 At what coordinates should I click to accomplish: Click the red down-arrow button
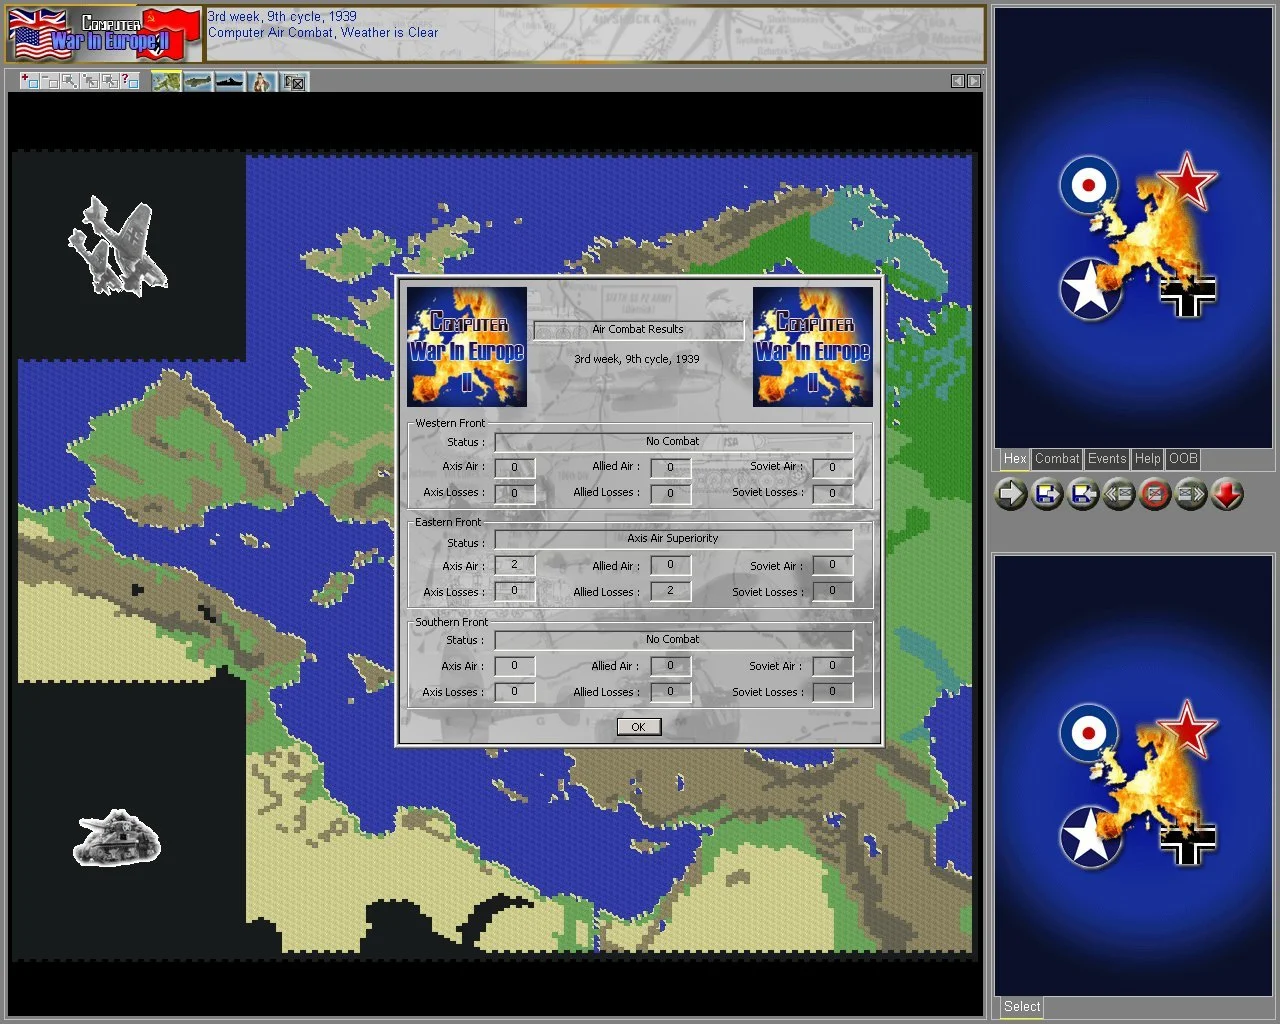click(x=1227, y=494)
